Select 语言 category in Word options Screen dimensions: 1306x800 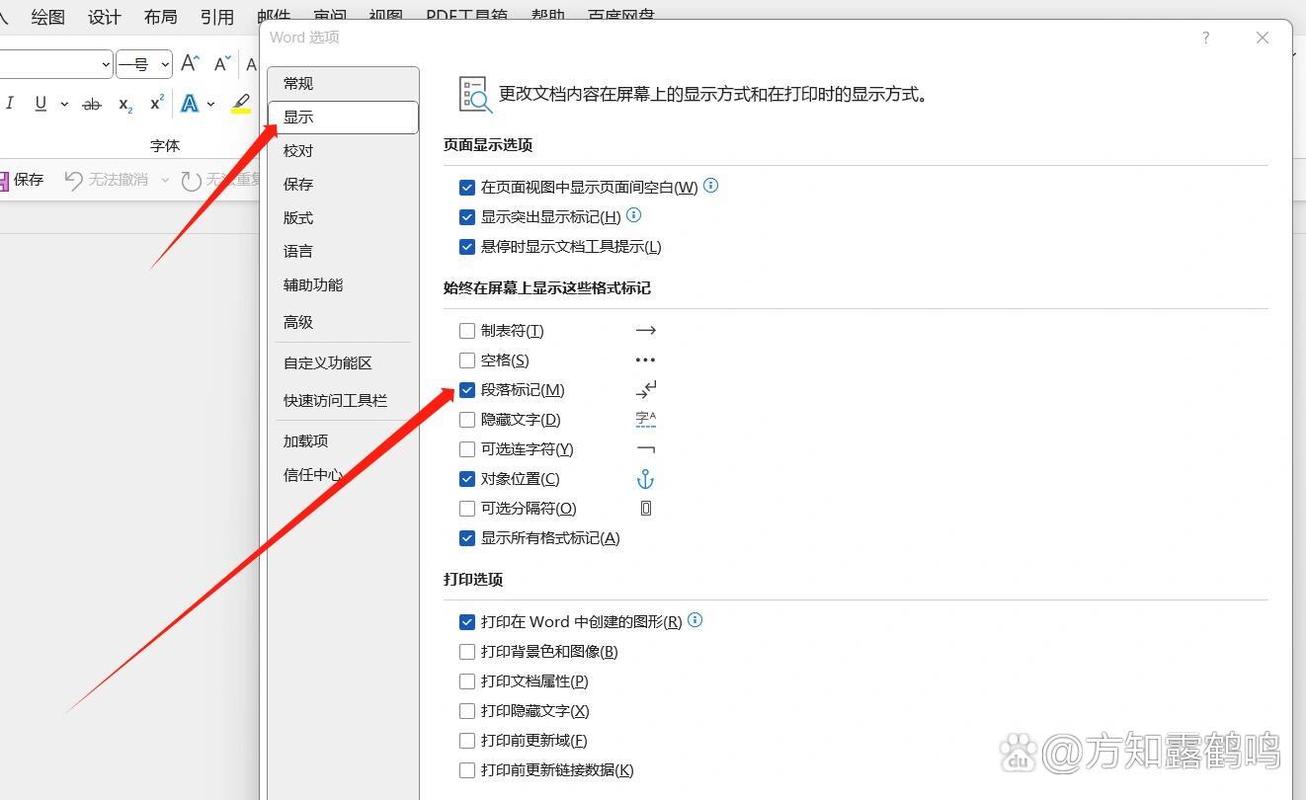point(343,251)
